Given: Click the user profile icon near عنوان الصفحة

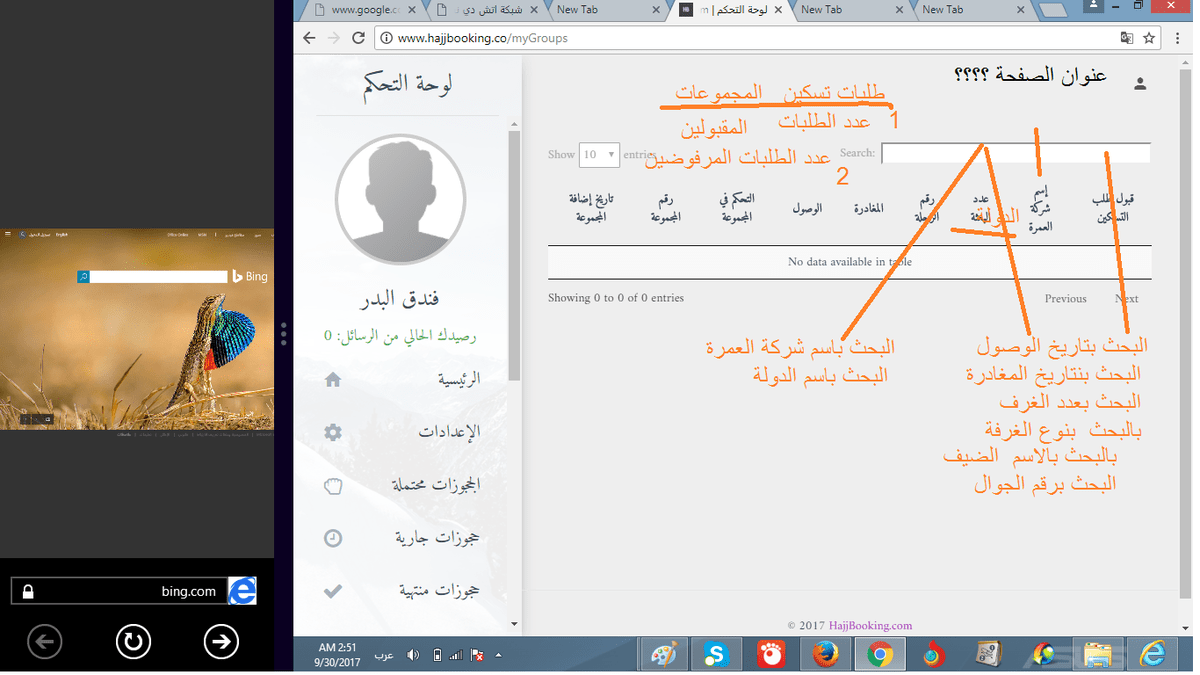Looking at the screenshot, I should pyautogui.click(x=1140, y=84).
